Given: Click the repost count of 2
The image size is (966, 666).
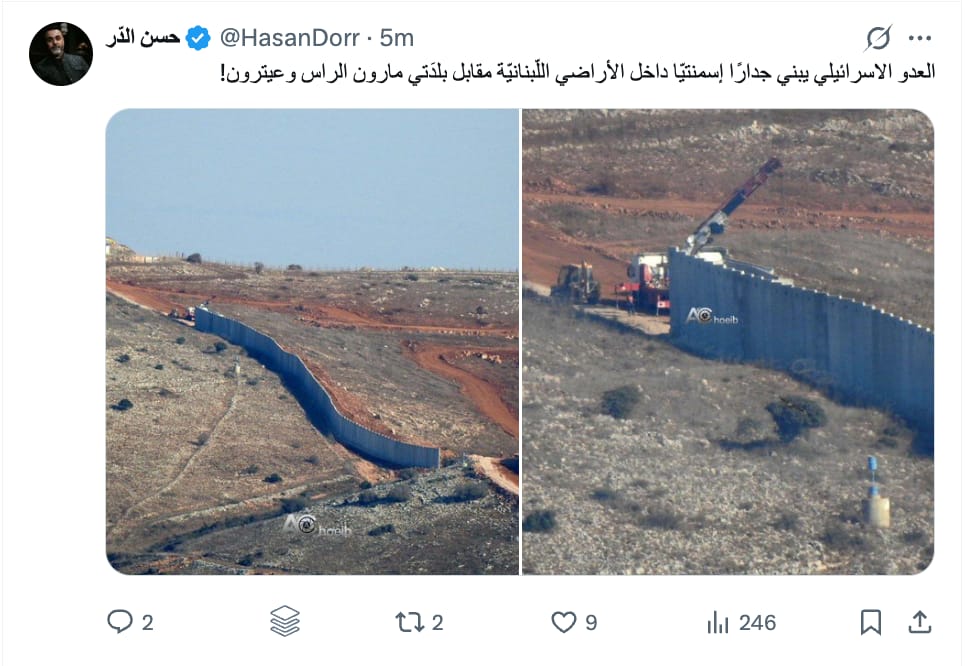Looking at the screenshot, I should coord(437,623).
